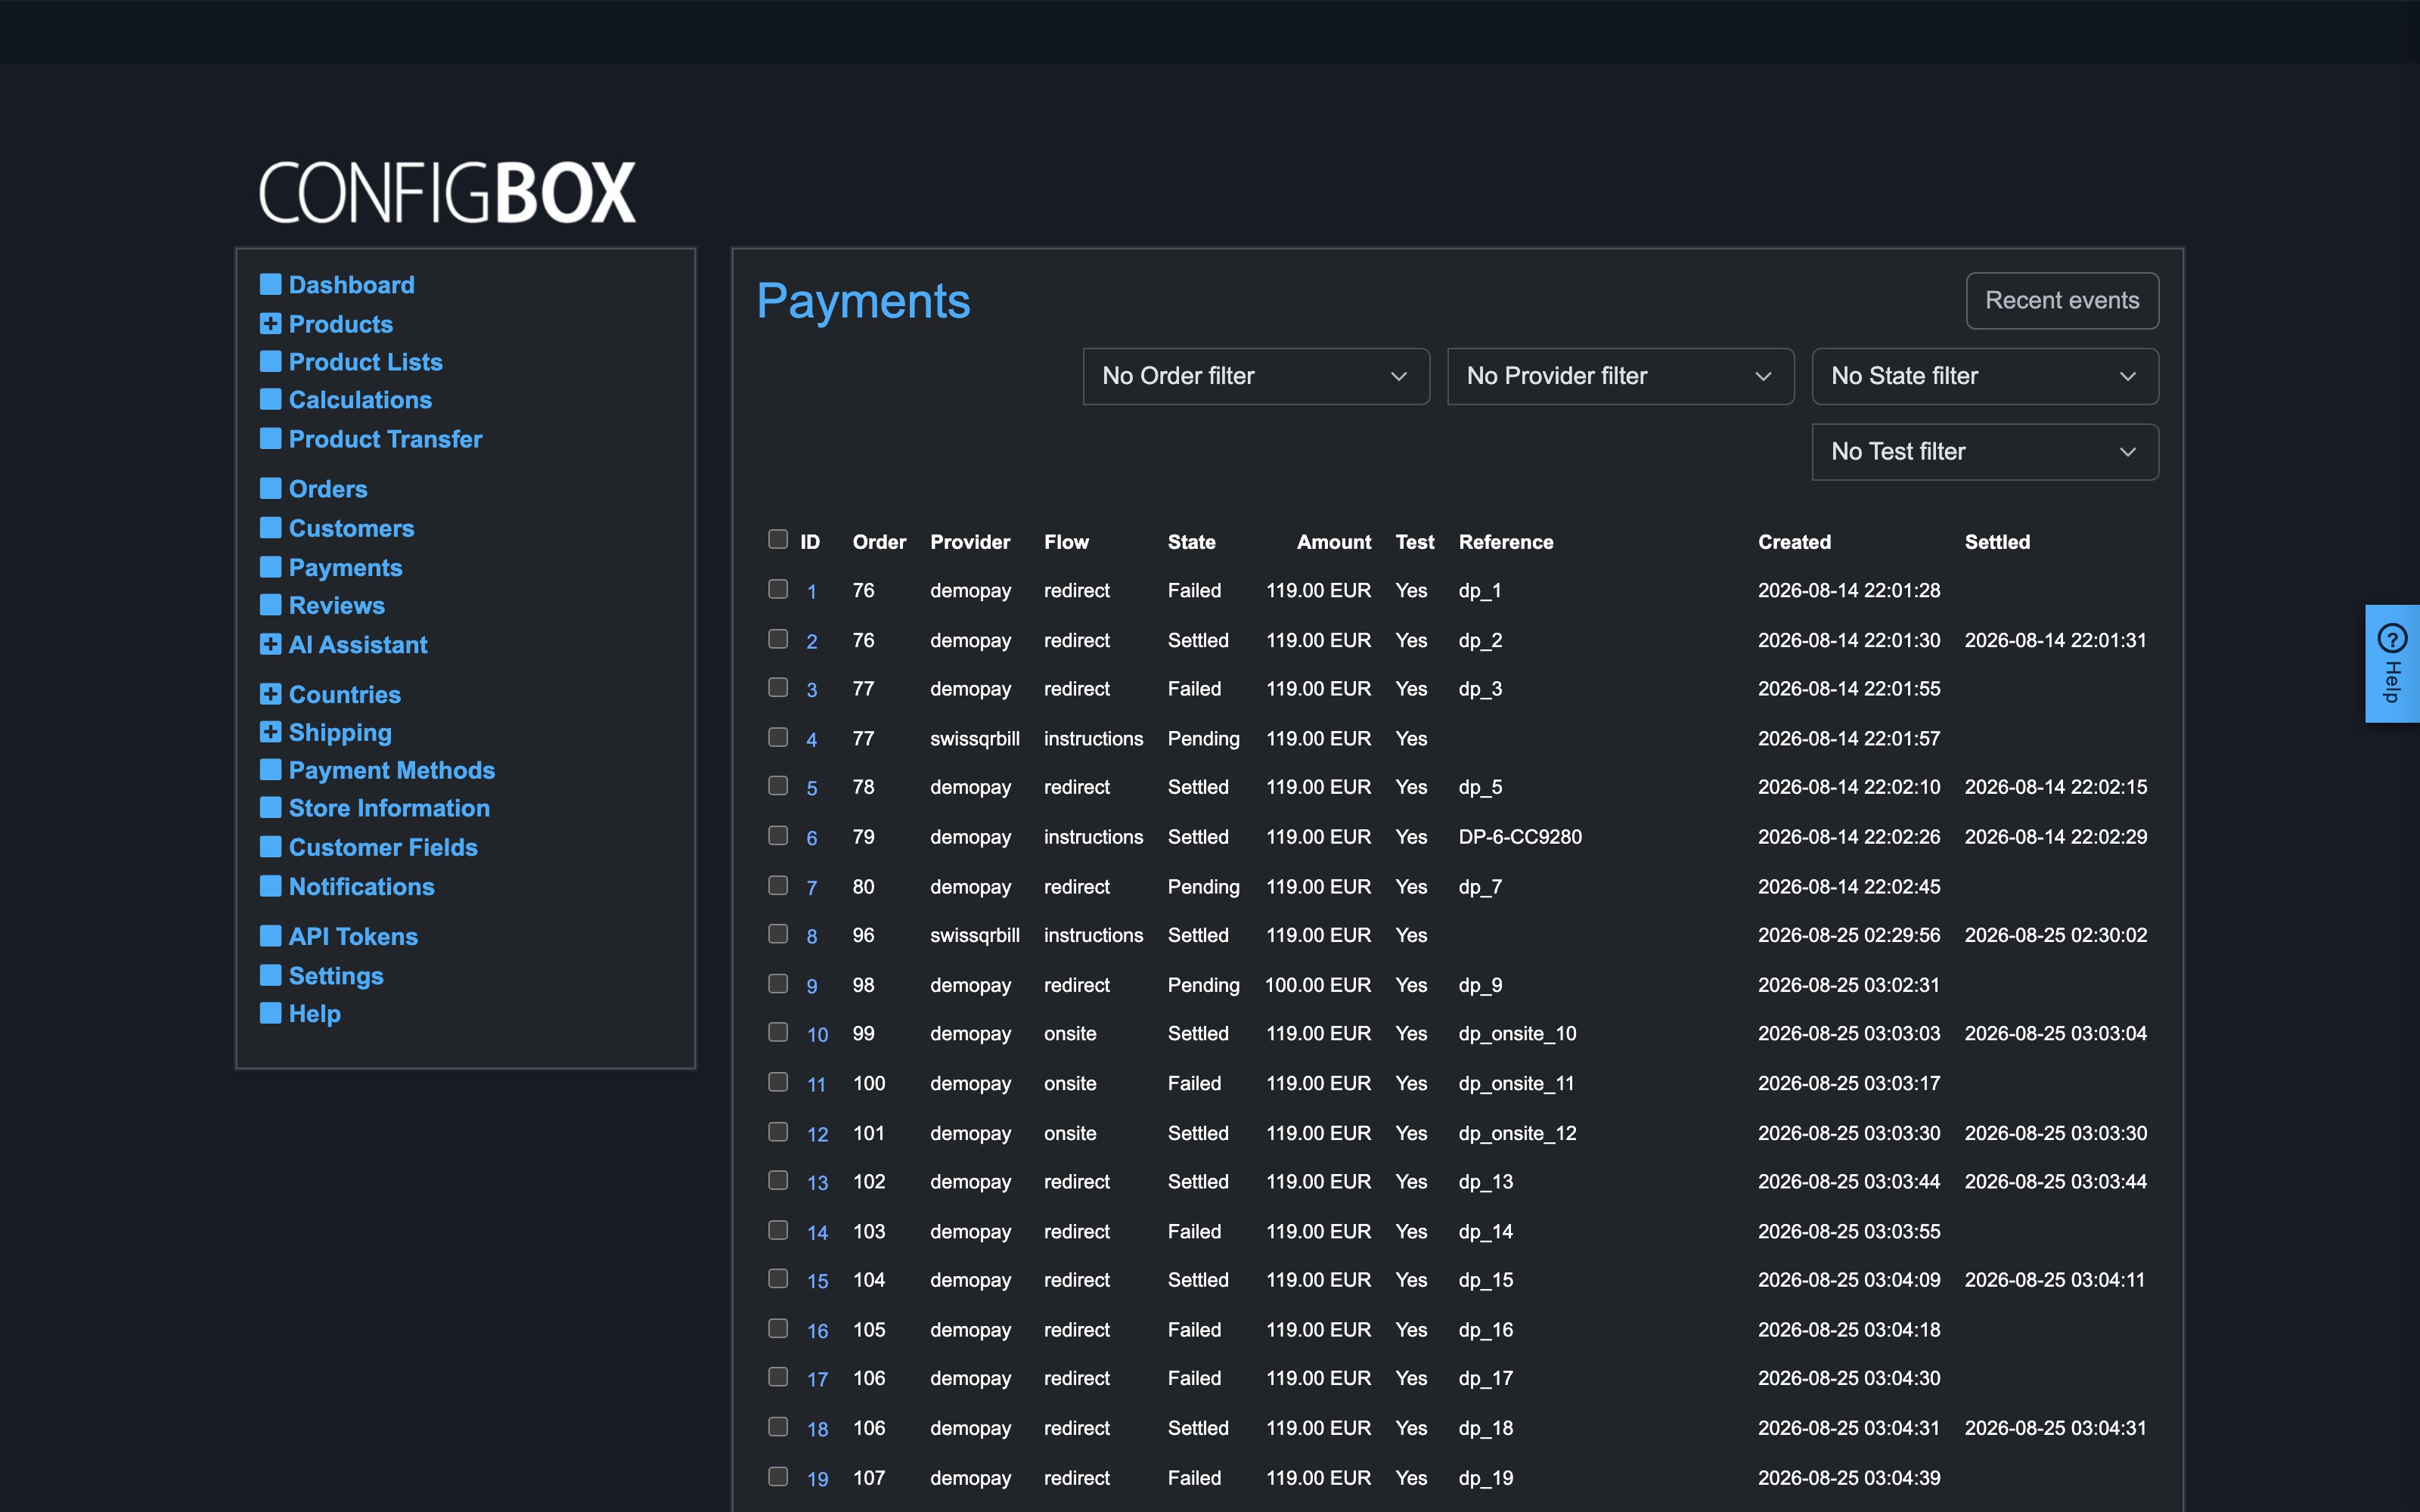The height and width of the screenshot is (1512, 2420).
Task: Click the Amount column header
Action: [x=1334, y=542]
